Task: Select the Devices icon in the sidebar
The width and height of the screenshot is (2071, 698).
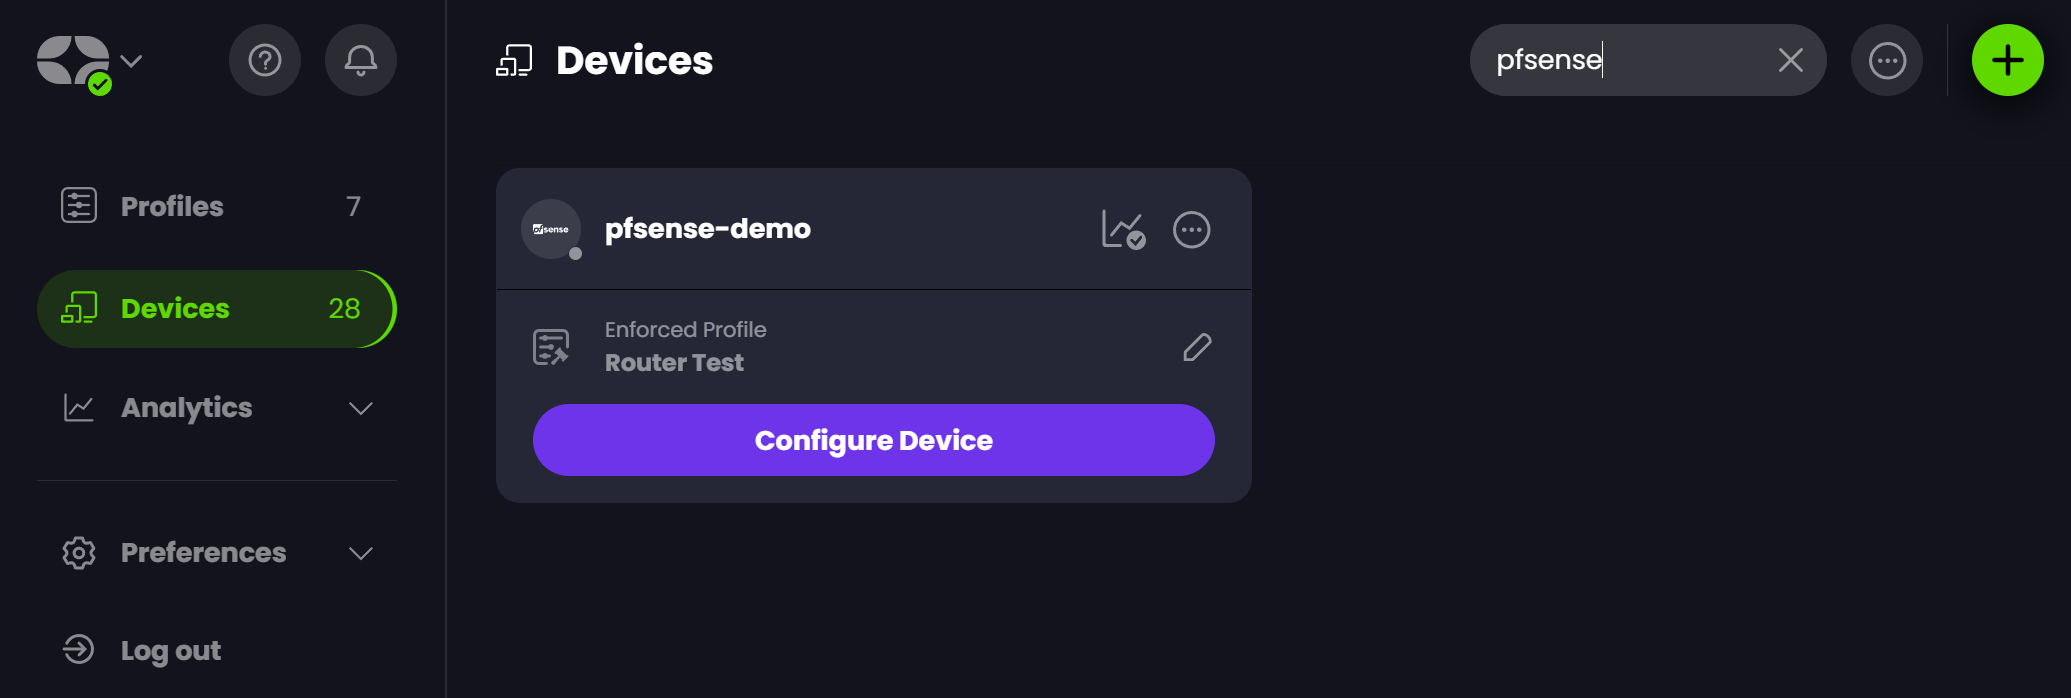Action: click(80, 308)
